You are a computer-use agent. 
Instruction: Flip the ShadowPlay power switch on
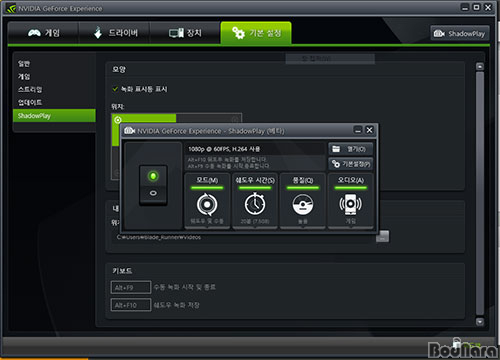(x=153, y=176)
